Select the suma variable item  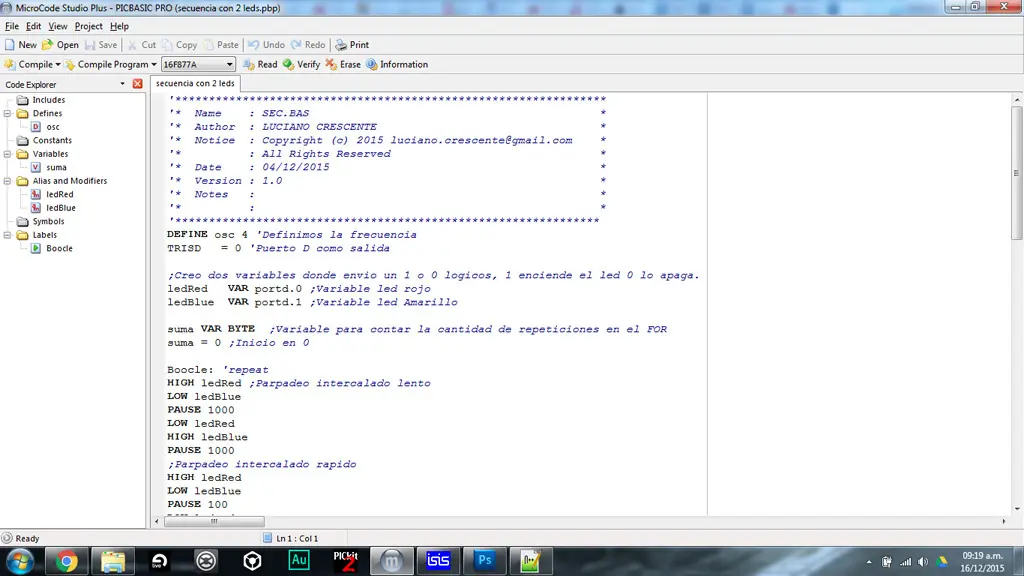pyautogui.click(x=56, y=167)
